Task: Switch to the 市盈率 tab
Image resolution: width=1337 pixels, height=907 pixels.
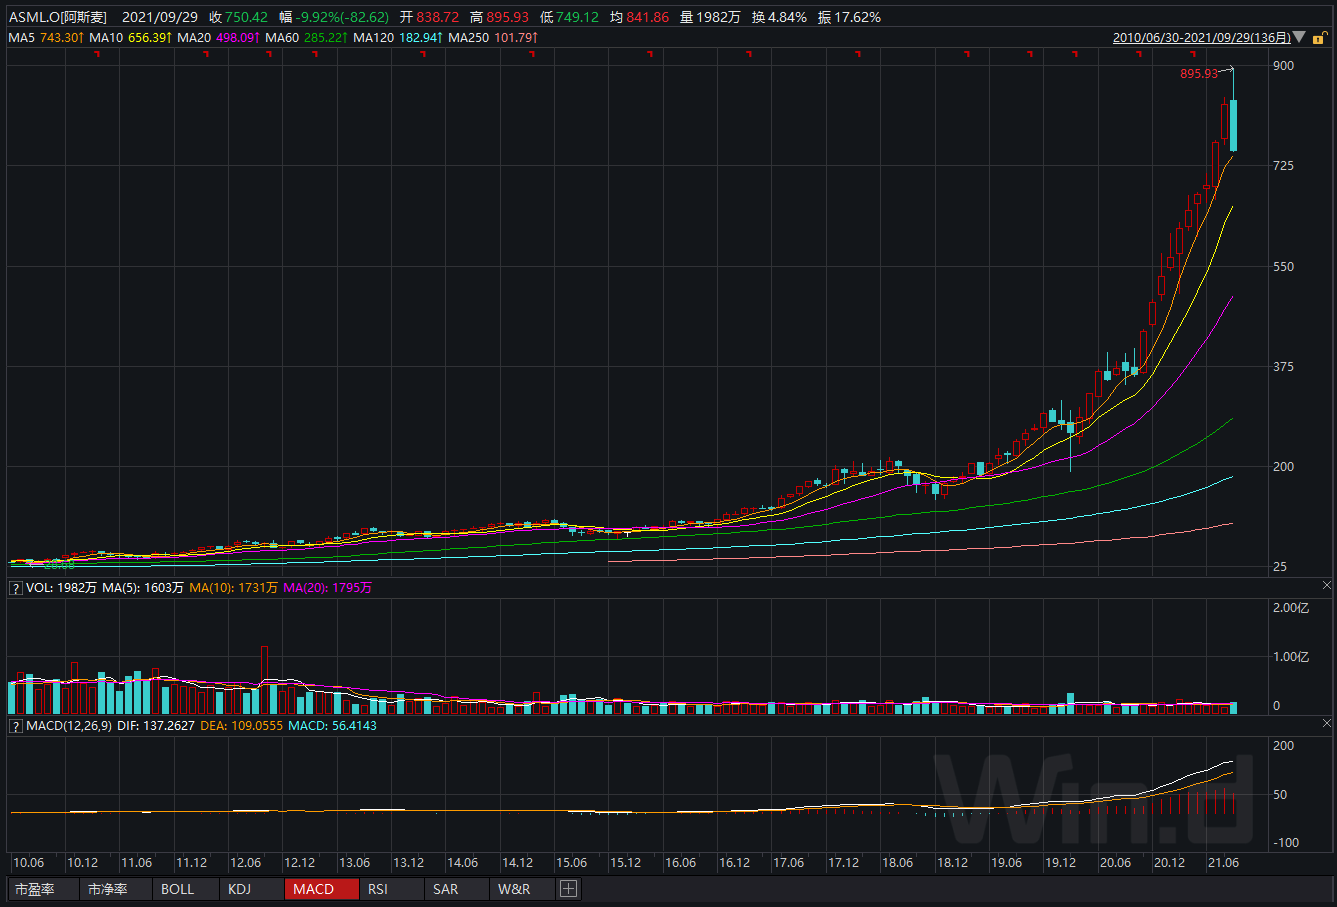Action: [43, 889]
